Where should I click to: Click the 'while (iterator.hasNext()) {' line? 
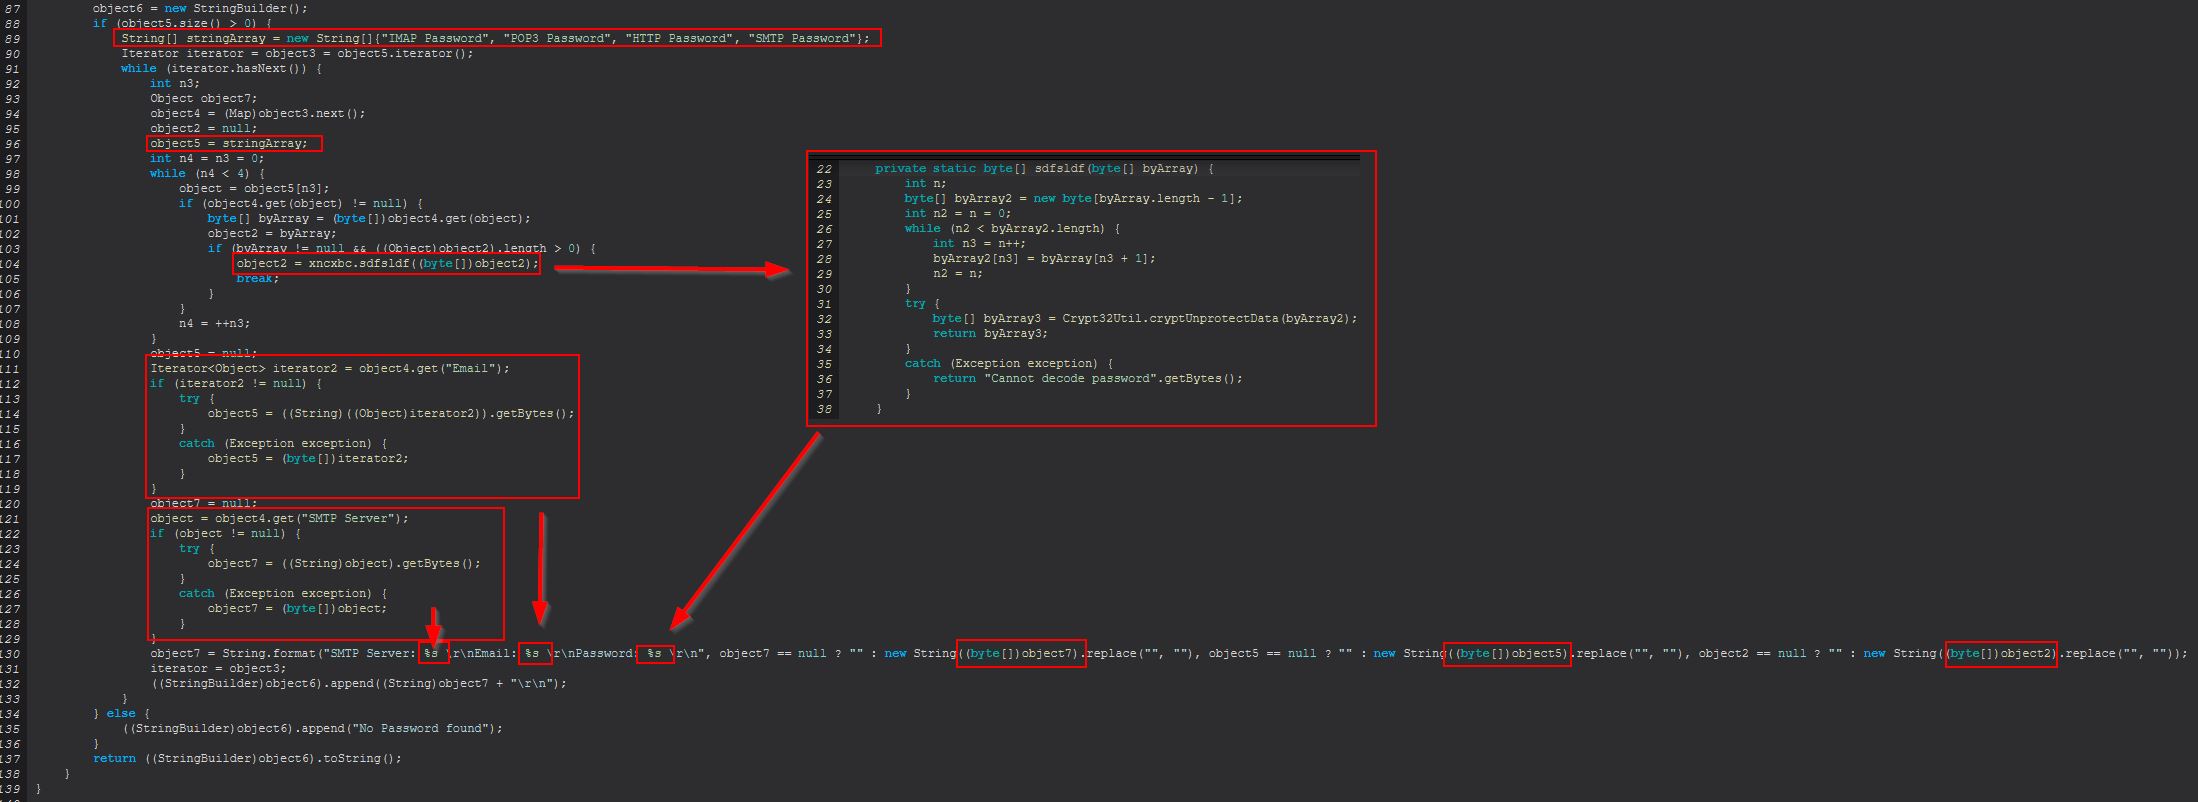221,68
